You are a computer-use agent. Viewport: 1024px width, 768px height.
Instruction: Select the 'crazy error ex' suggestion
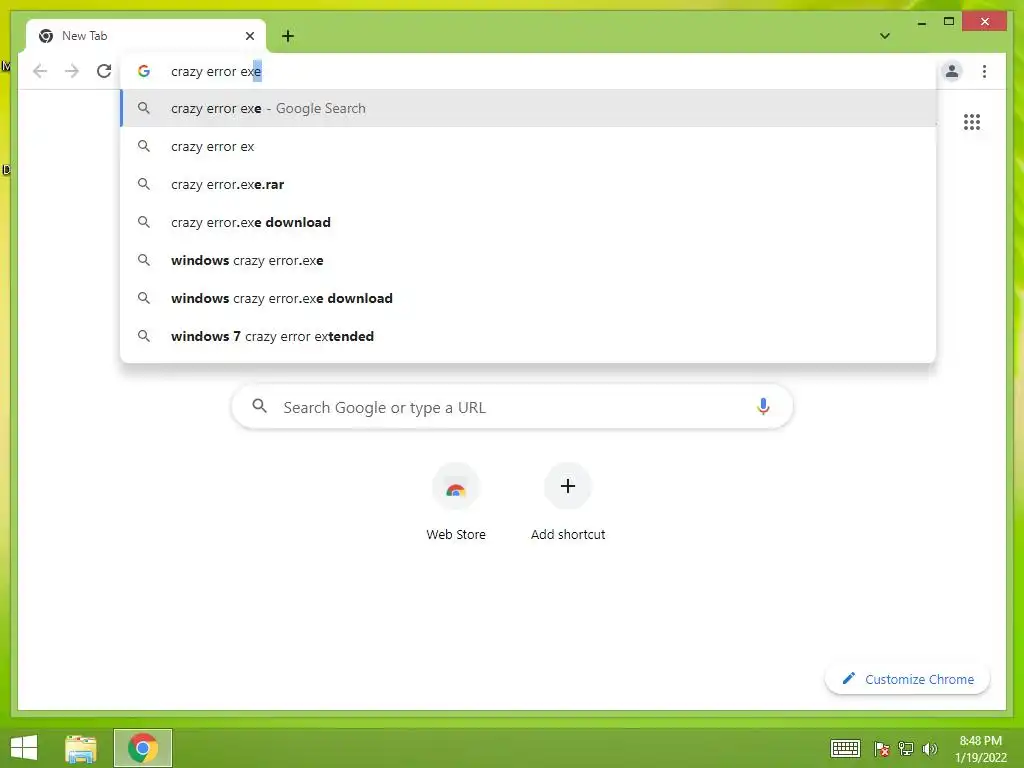click(x=528, y=146)
